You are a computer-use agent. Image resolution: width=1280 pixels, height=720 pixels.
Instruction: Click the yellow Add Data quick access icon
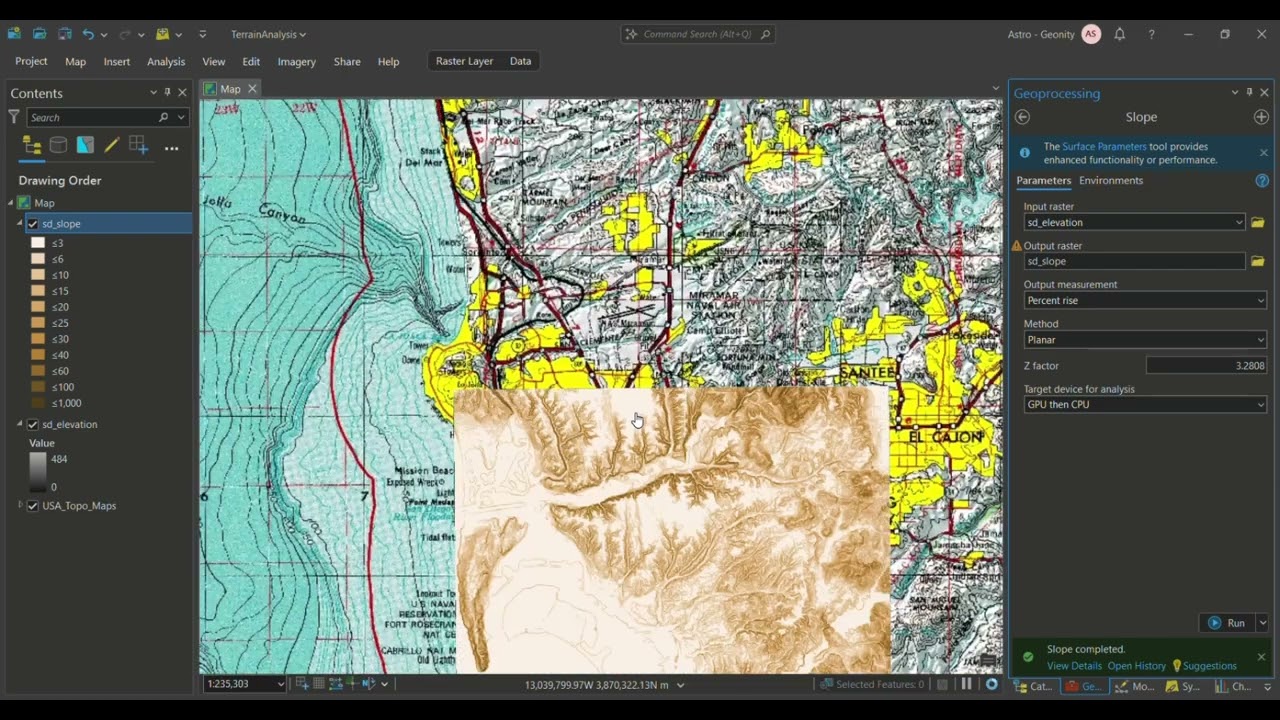(162, 34)
